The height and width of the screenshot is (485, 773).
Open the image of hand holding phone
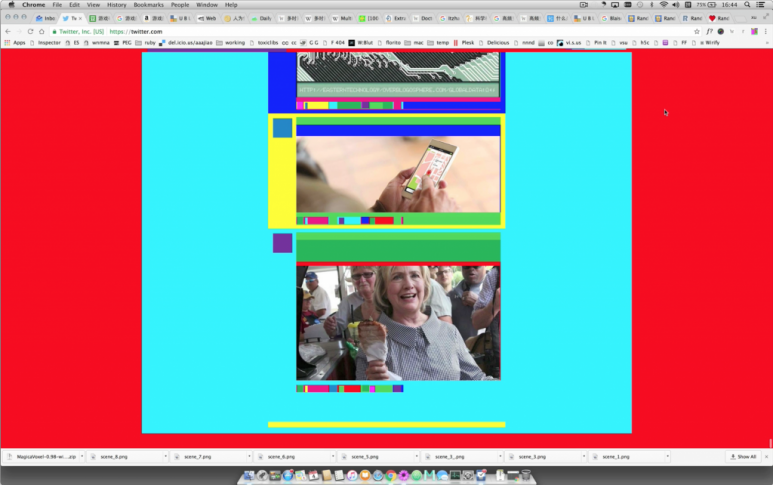pos(398,174)
